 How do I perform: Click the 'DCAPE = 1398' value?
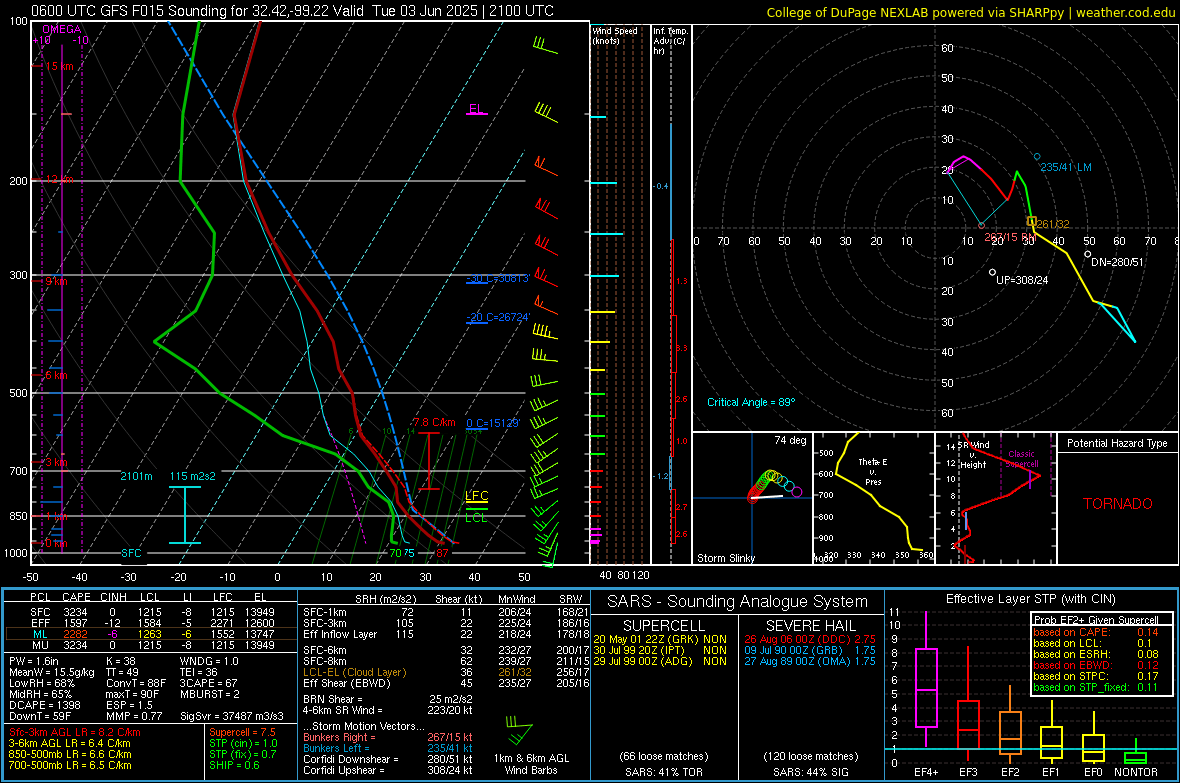coord(44,705)
